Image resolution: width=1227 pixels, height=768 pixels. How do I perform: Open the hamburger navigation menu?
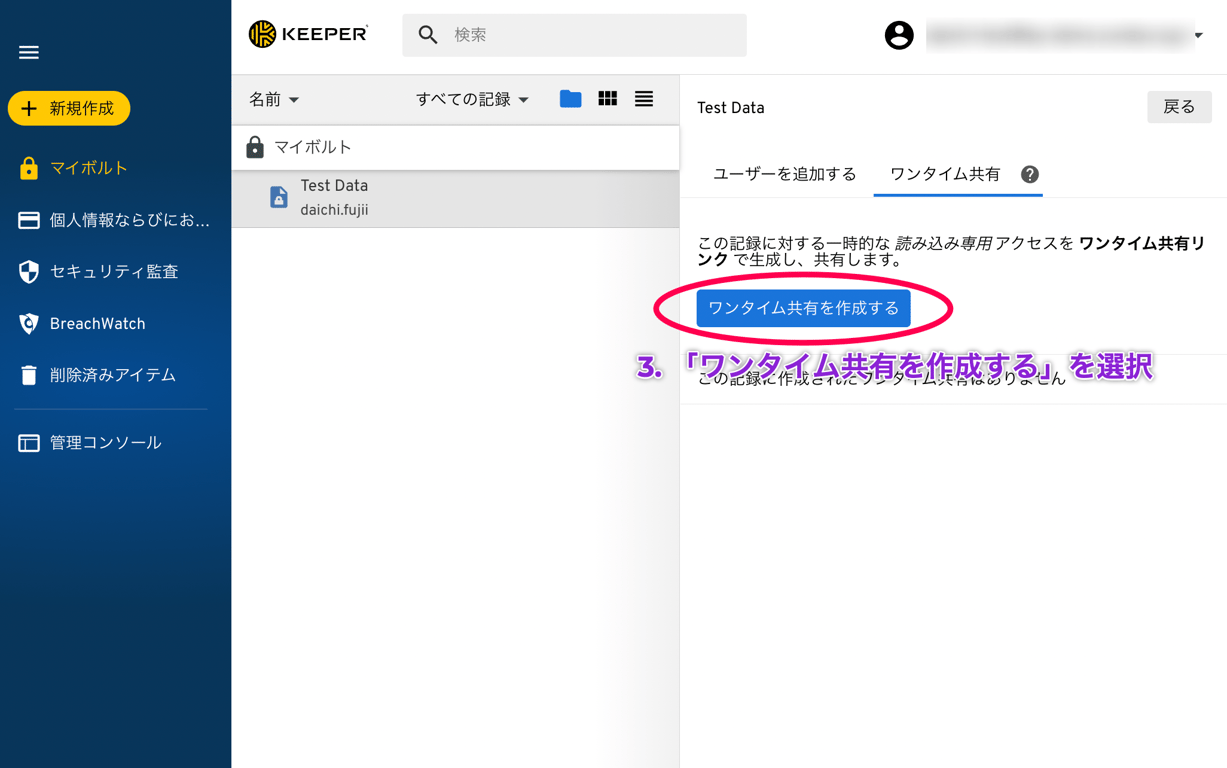pos(28,52)
